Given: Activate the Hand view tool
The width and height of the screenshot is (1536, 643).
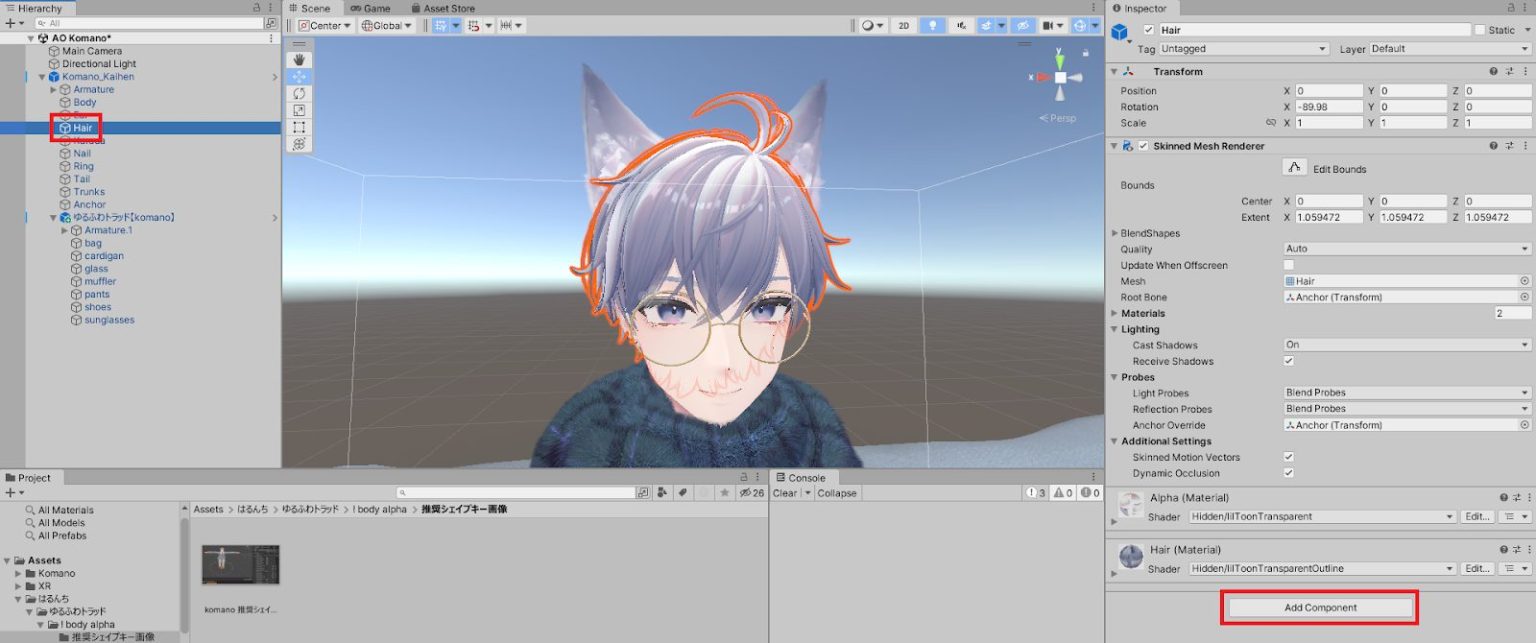Looking at the screenshot, I should 298,59.
